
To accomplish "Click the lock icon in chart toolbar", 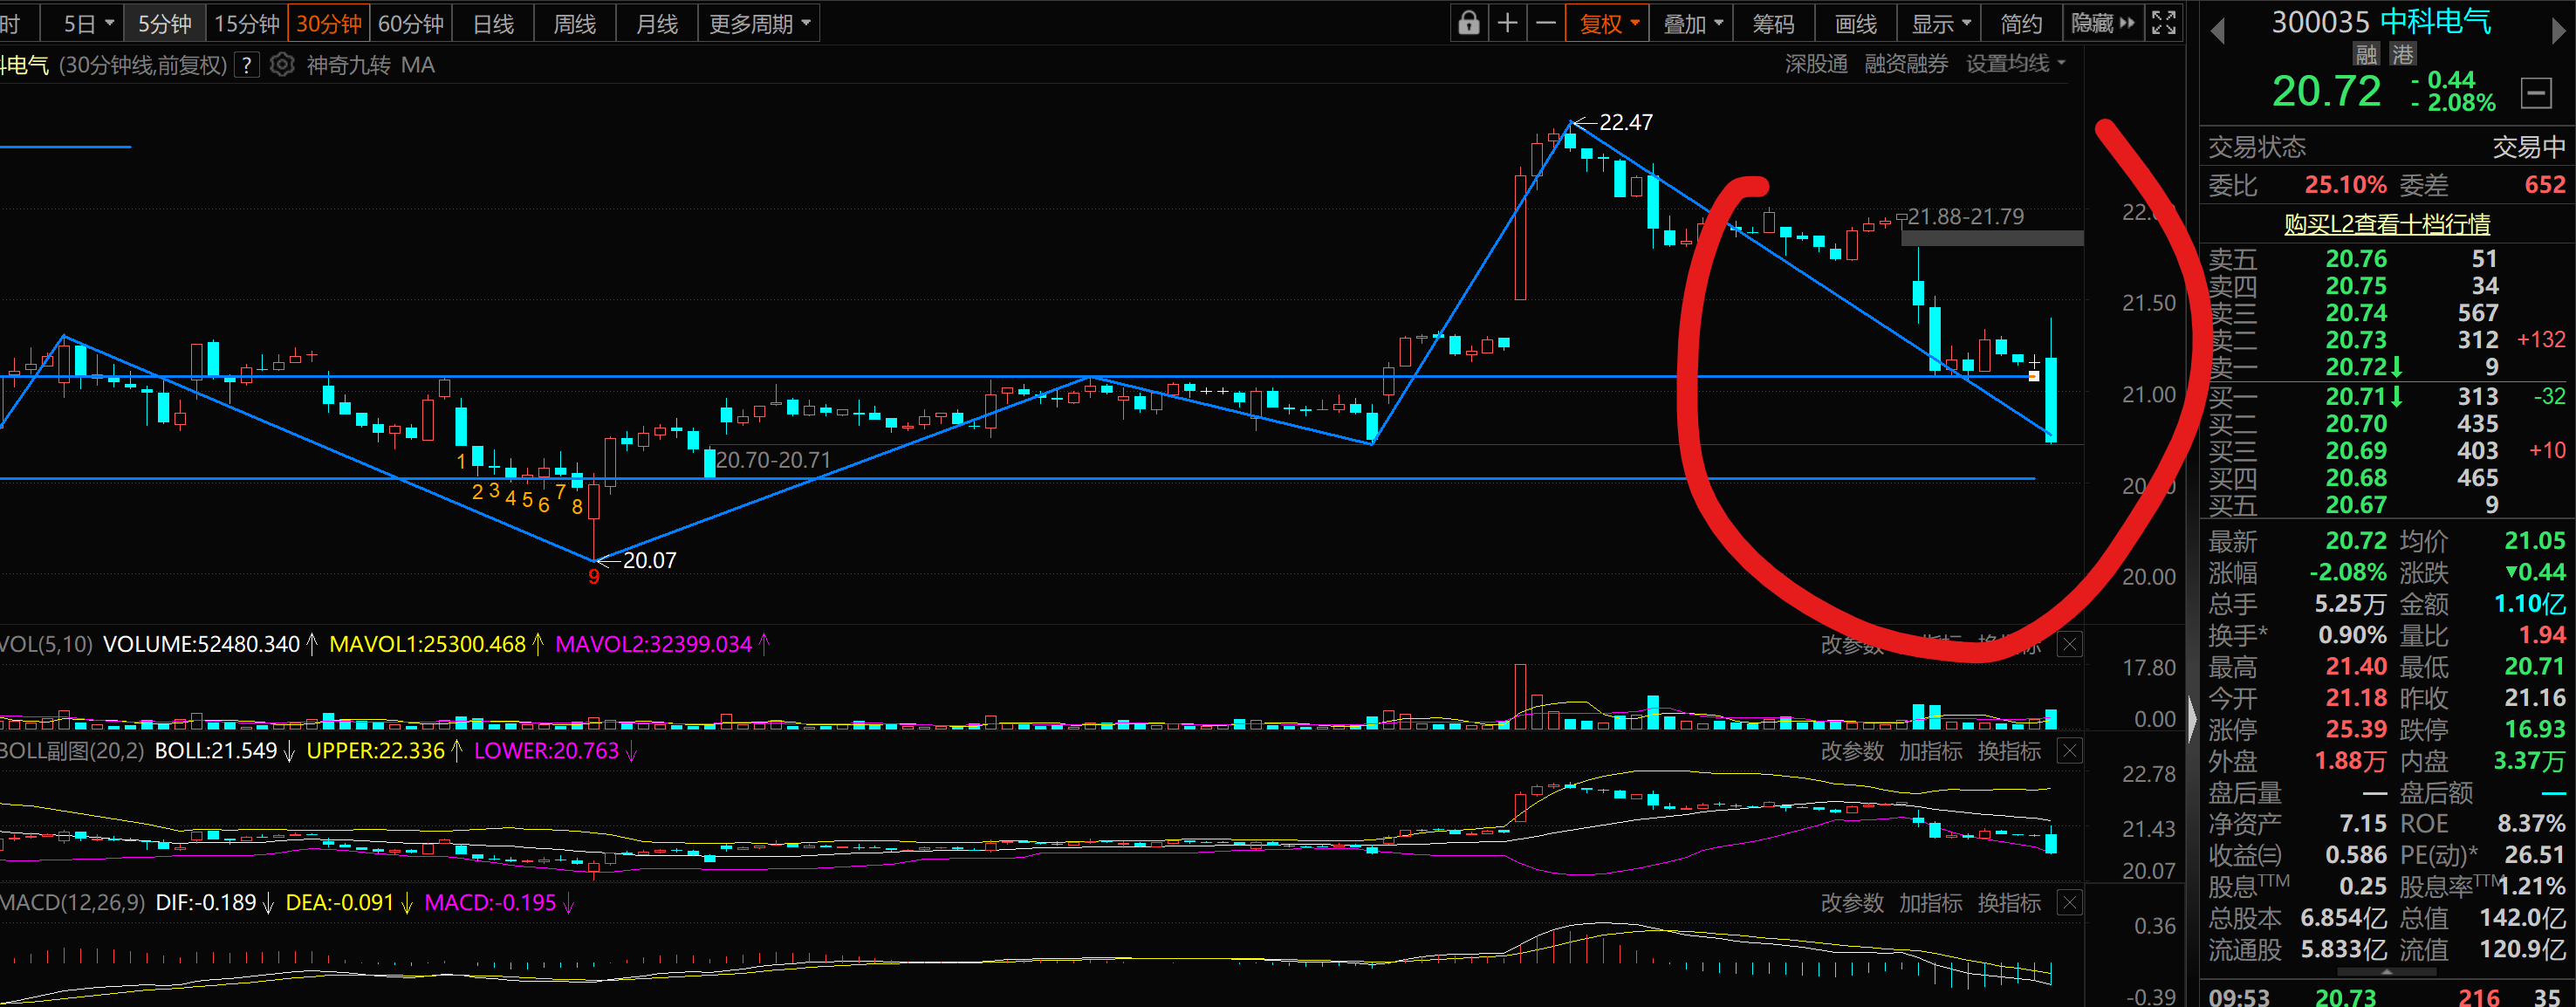I will pyautogui.click(x=1468, y=23).
